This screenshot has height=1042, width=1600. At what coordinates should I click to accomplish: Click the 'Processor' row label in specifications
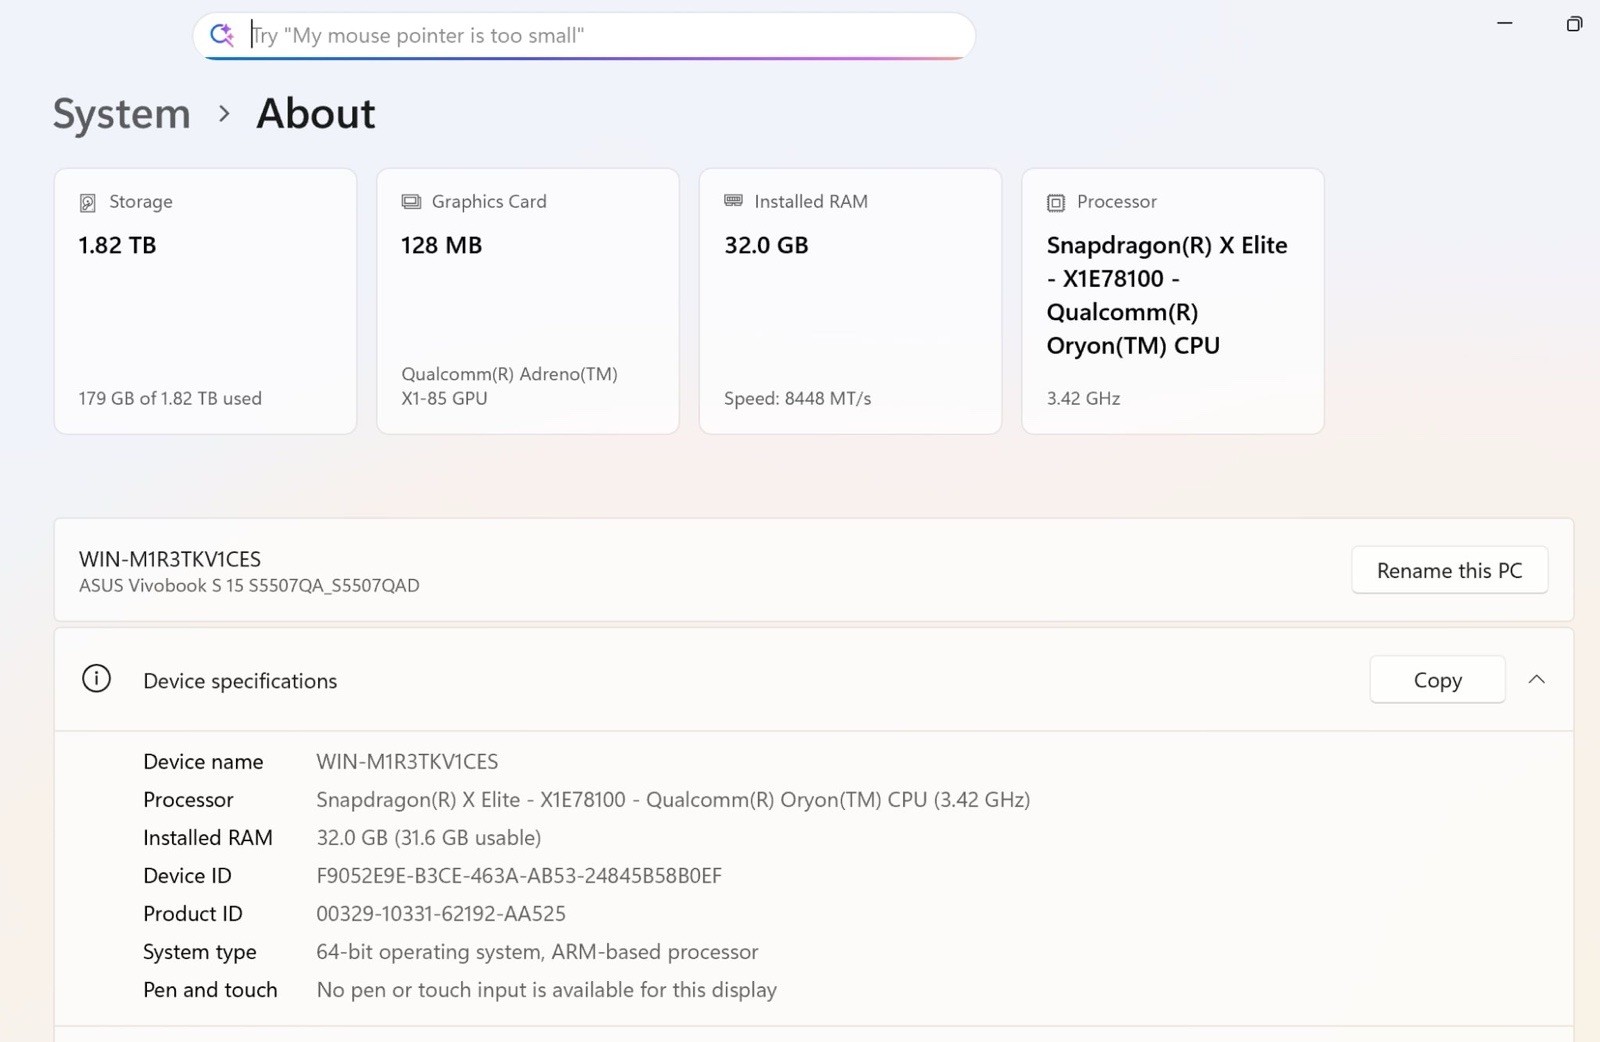tap(188, 799)
